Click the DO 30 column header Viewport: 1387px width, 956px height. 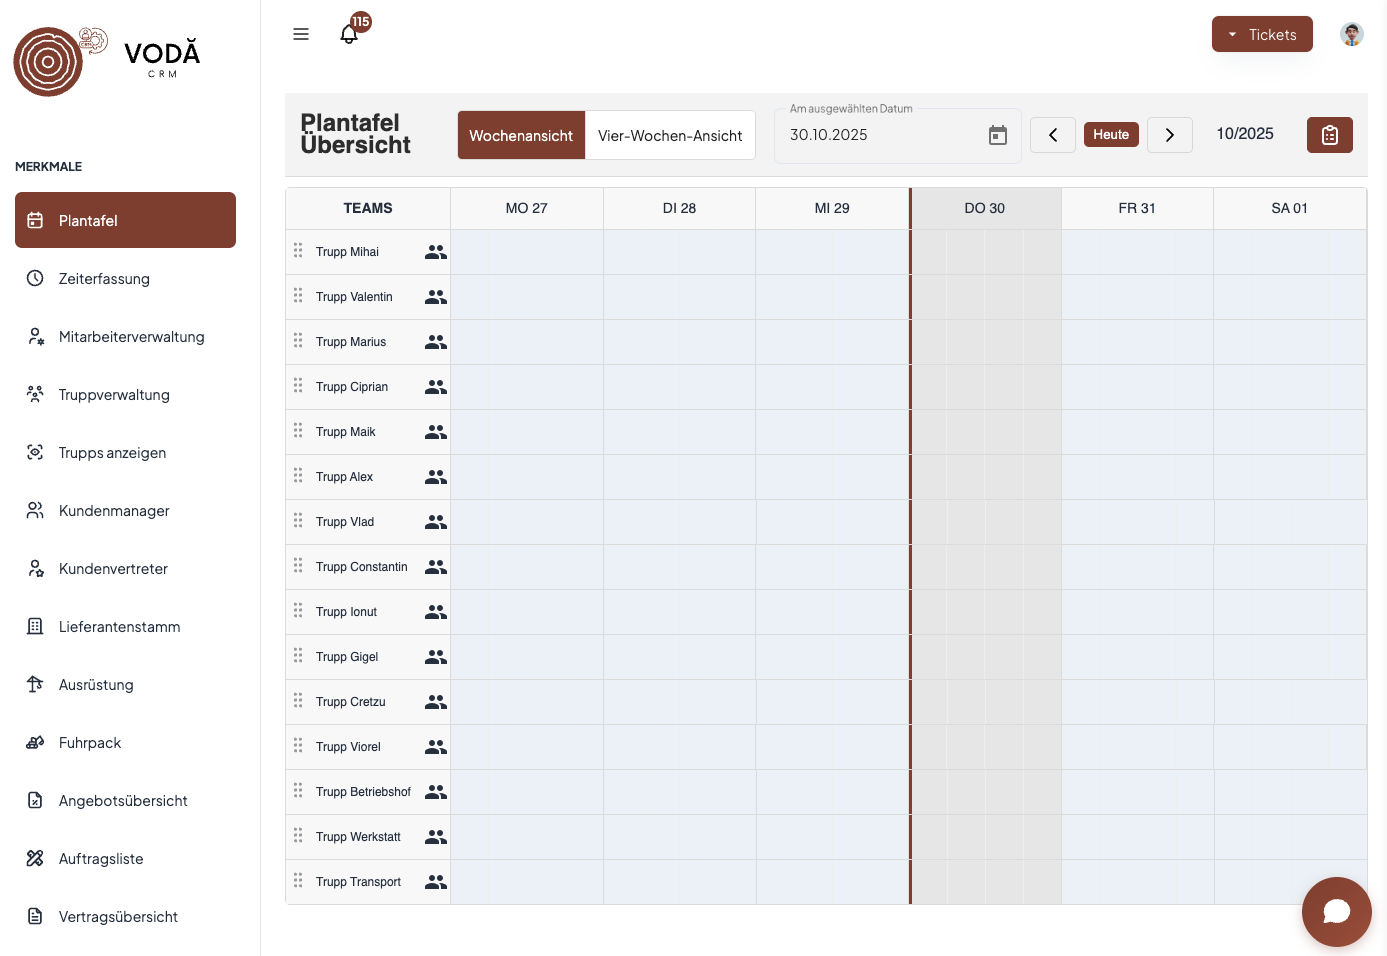(985, 208)
